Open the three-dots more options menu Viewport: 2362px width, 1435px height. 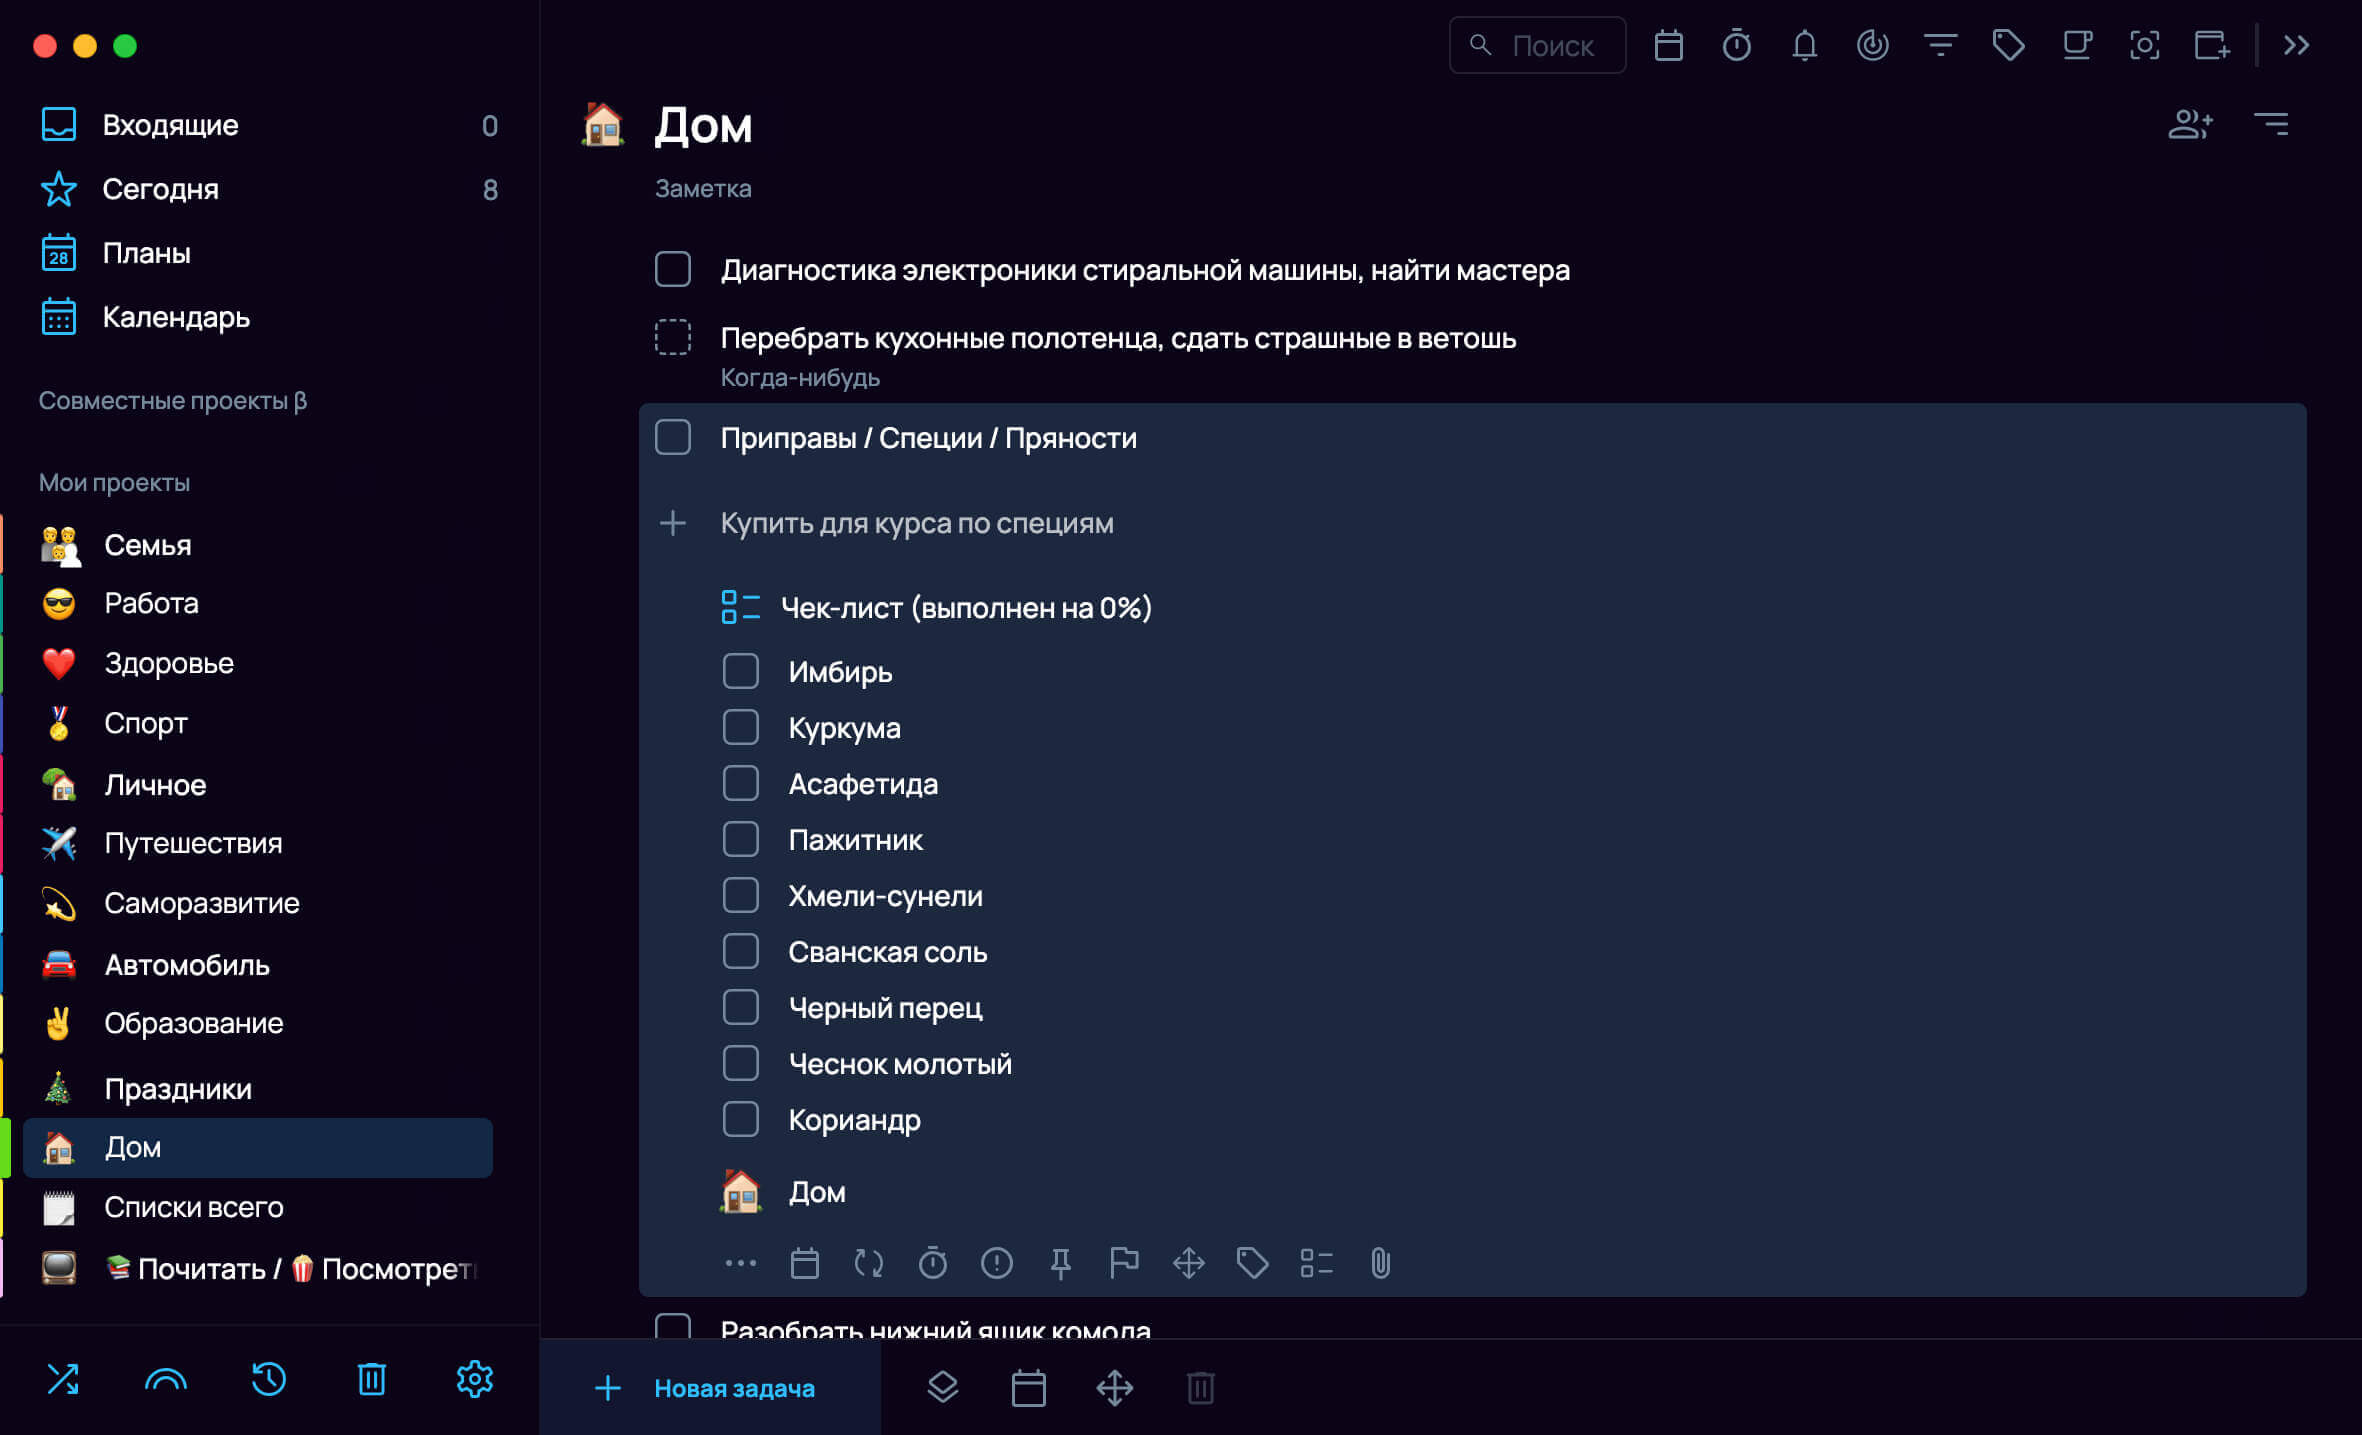740,1263
